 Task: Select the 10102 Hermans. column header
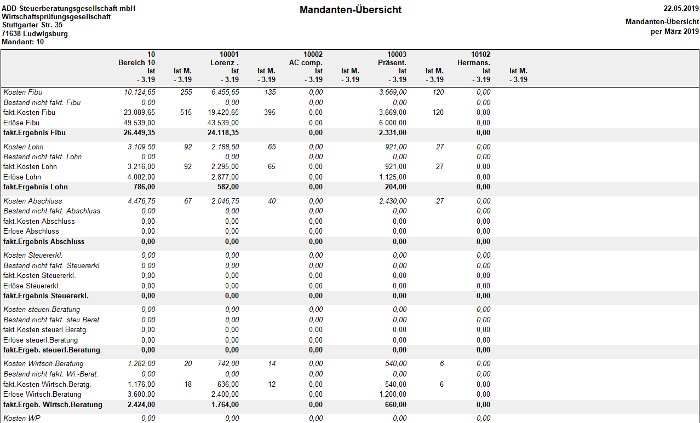click(473, 58)
